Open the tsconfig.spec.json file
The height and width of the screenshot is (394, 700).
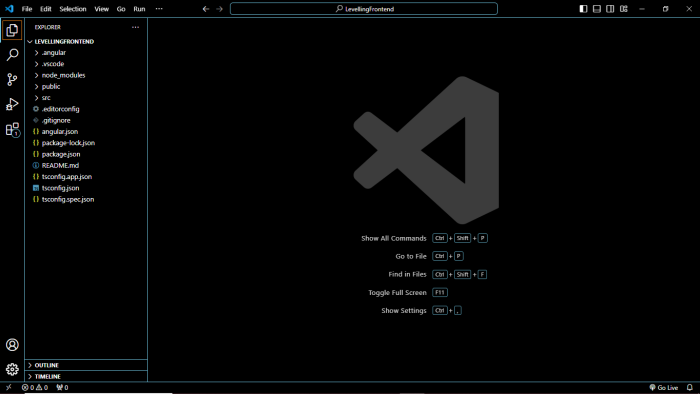pyautogui.click(x=86, y=199)
